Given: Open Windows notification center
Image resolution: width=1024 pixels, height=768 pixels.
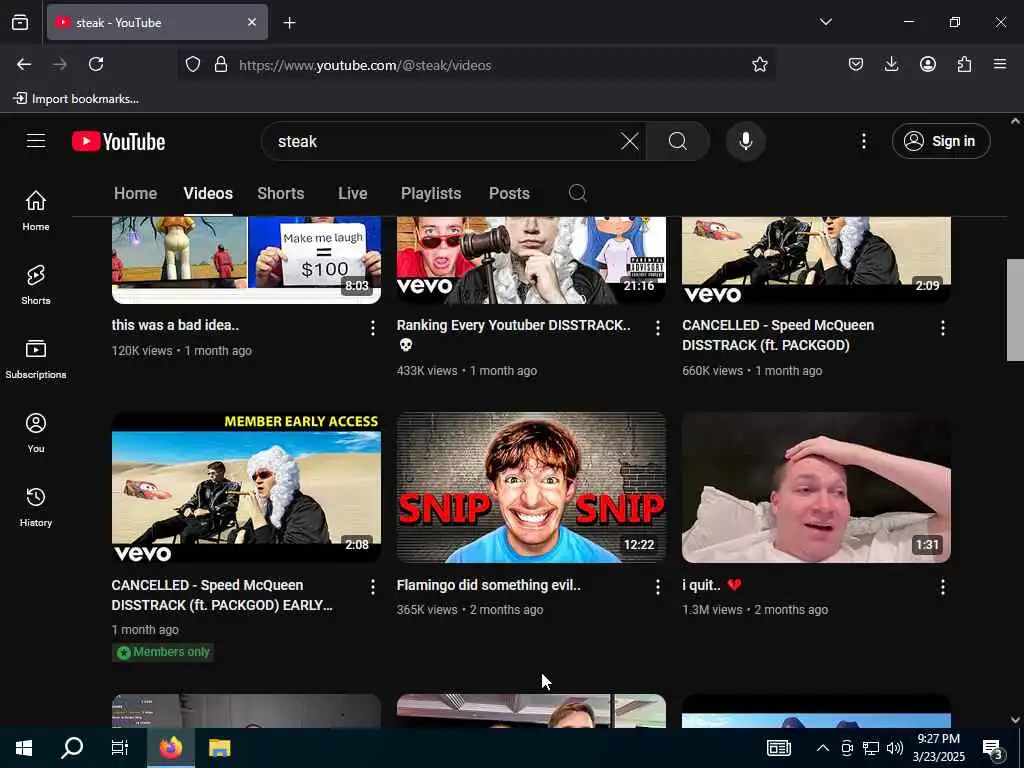Looking at the screenshot, I should tap(993, 748).
